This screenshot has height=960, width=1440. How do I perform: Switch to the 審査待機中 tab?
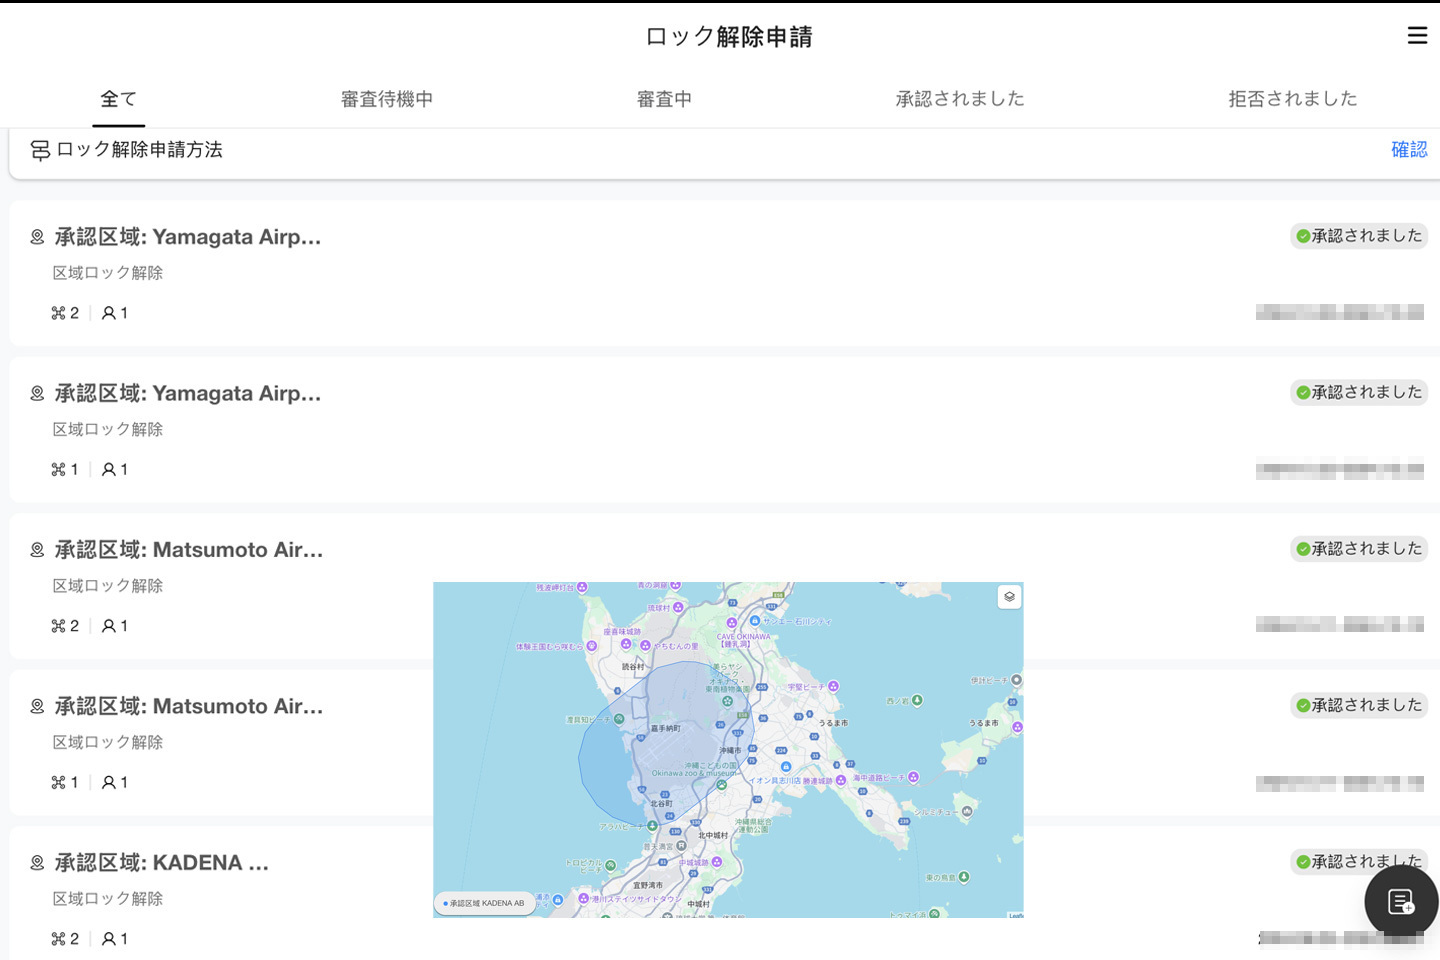(x=386, y=99)
